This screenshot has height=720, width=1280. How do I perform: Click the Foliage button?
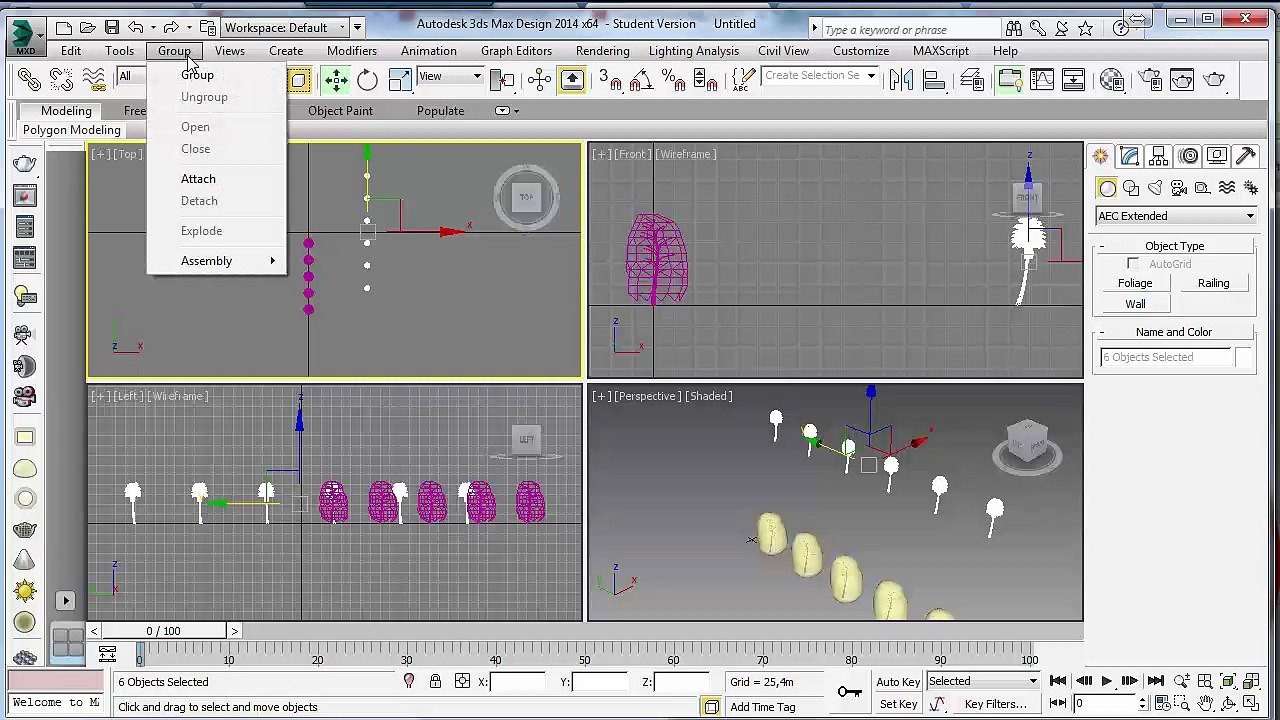[1135, 283]
